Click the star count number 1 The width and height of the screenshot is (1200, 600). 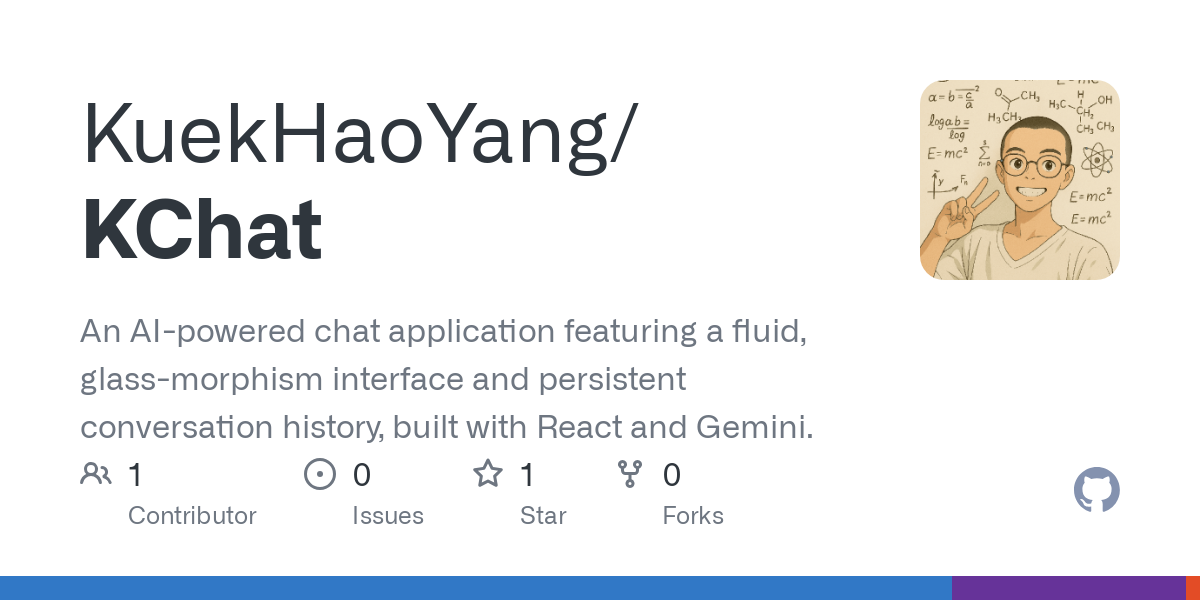[527, 475]
